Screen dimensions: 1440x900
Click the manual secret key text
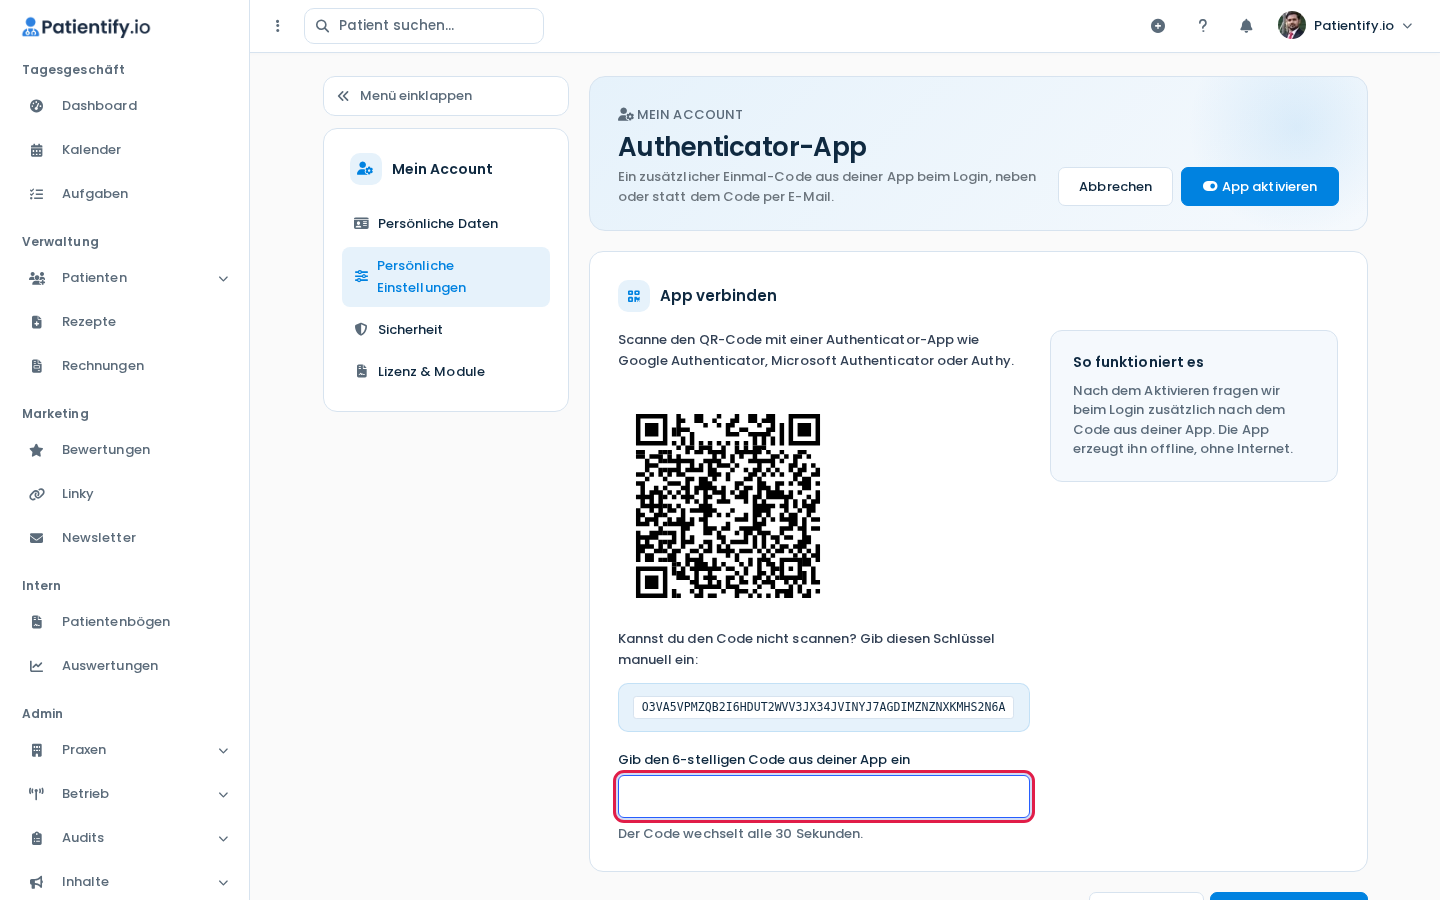[x=824, y=707]
